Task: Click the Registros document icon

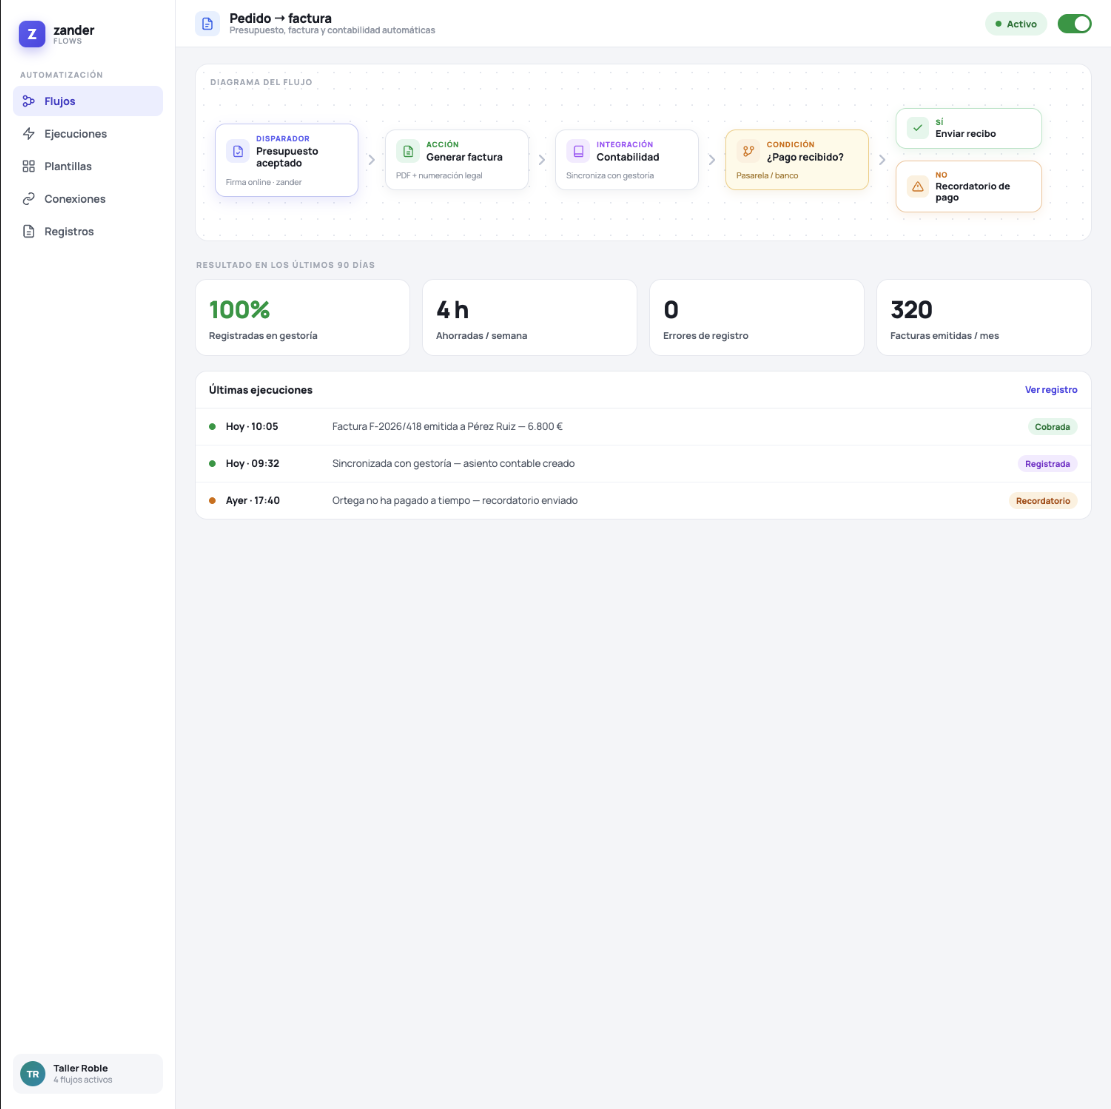Action: pyautogui.click(x=28, y=232)
